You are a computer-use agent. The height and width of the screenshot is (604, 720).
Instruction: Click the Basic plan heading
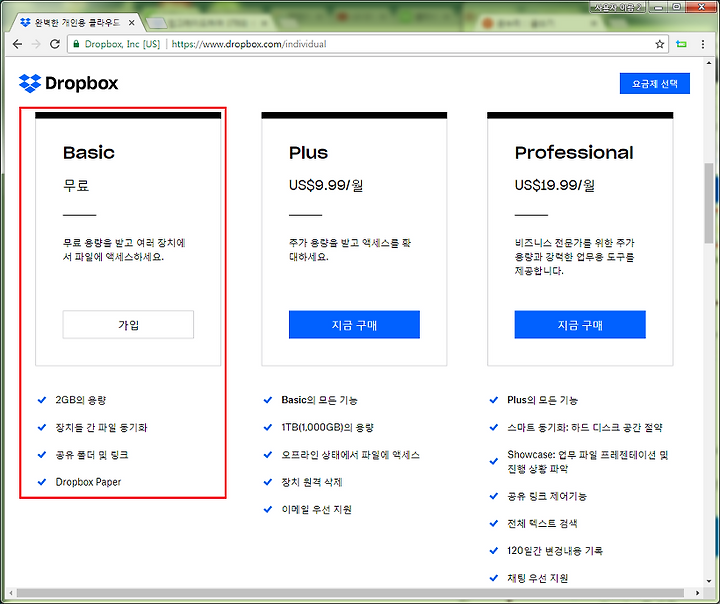89,152
